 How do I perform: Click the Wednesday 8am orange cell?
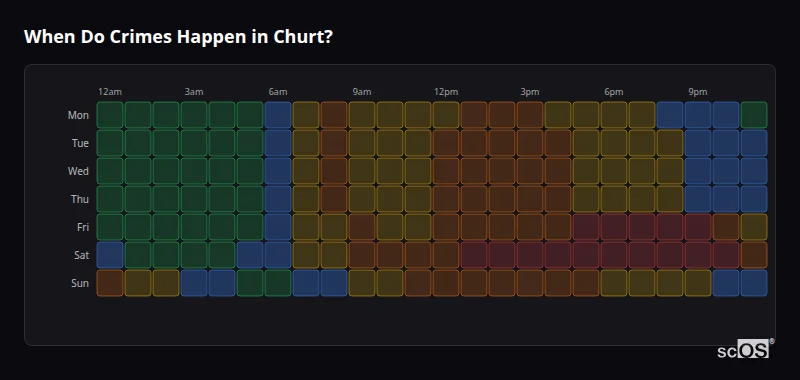pyautogui.click(x=334, y=171)
